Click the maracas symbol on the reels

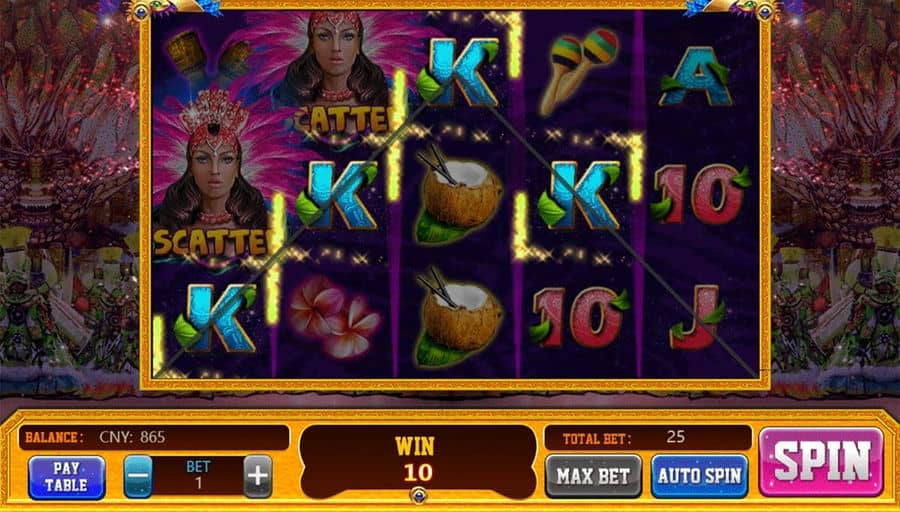point(578,72)
